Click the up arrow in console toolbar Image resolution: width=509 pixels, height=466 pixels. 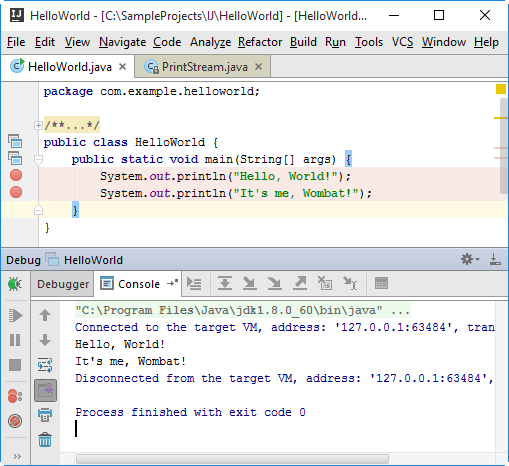coord(45,315)
